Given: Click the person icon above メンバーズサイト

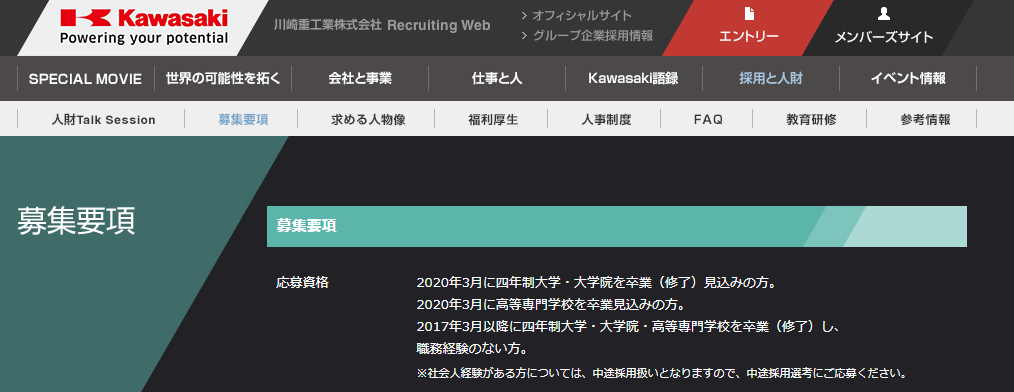Looking at the screenshot, I should click(x=883, y=14).
